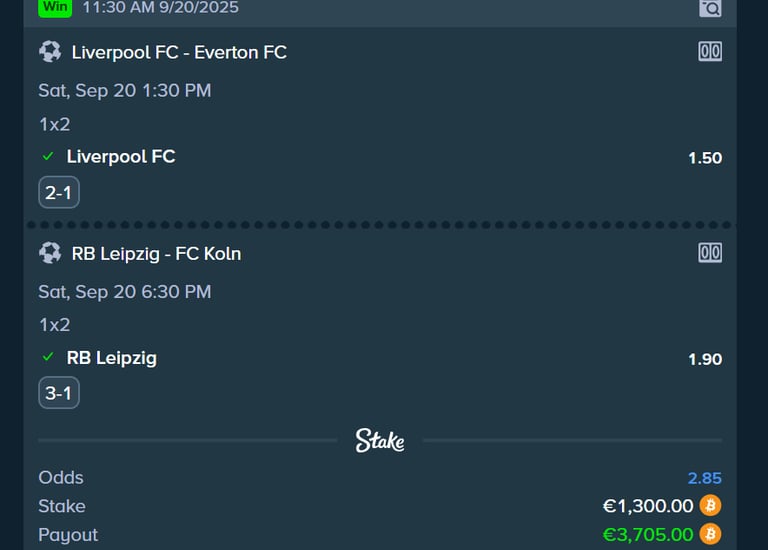Click the Stake logo in the divider

380,440
